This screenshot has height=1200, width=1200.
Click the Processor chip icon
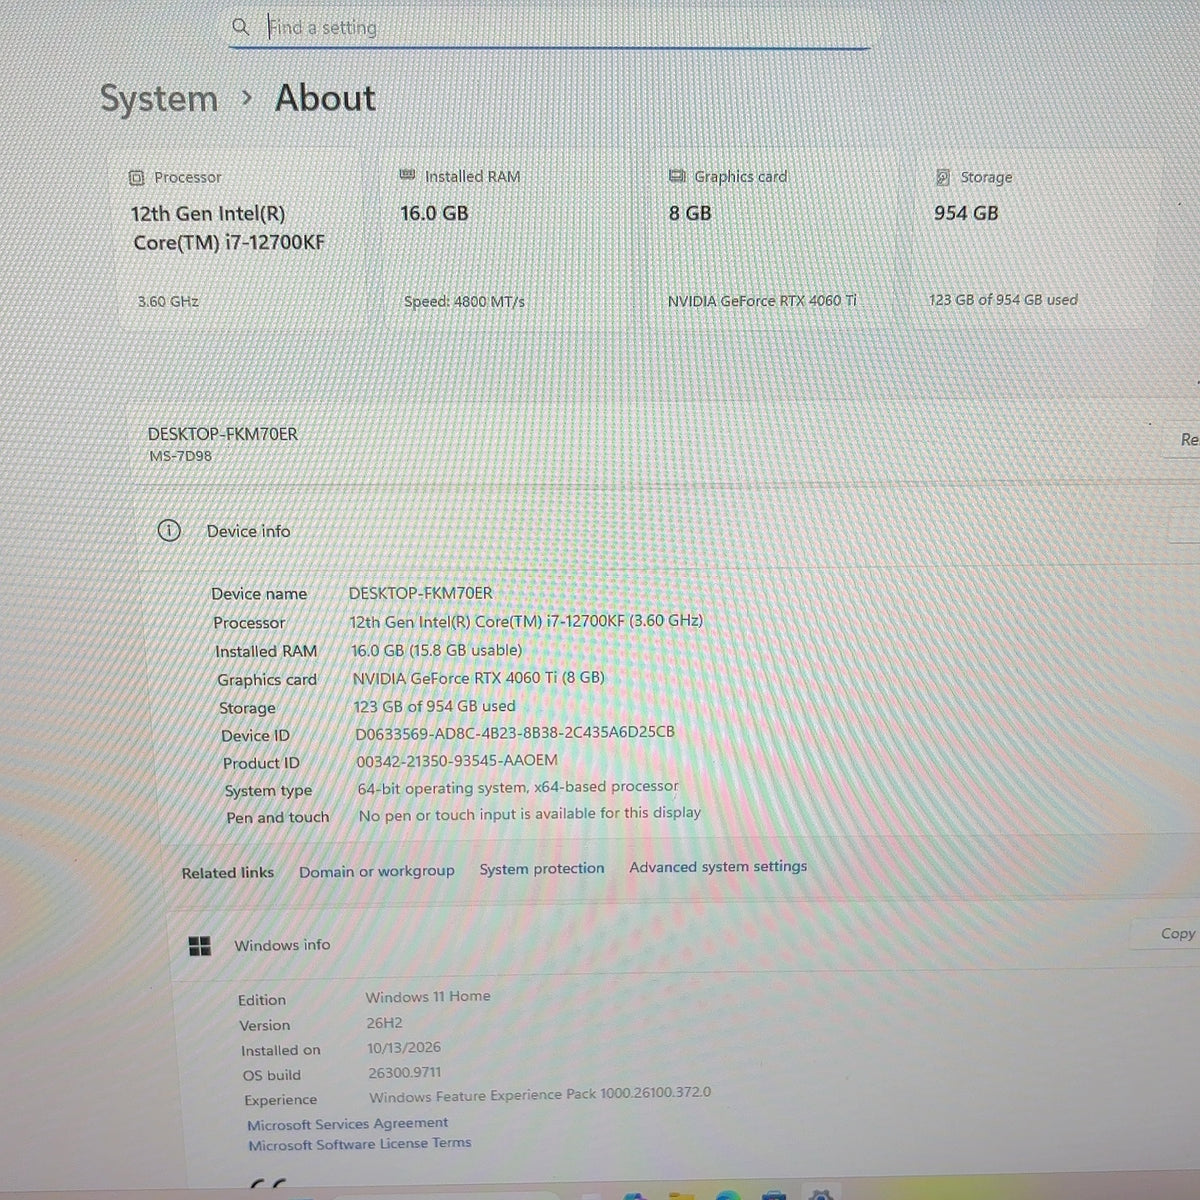tap(137, 177)
